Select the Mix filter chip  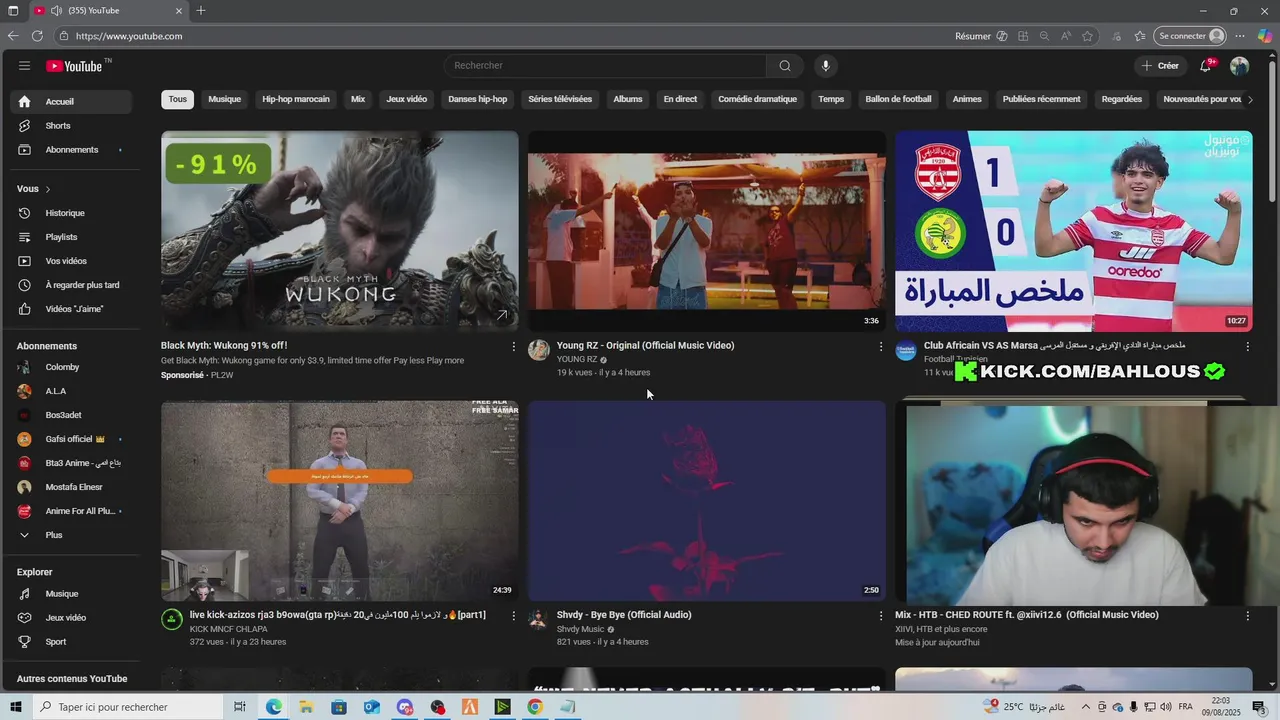(358, 99)
